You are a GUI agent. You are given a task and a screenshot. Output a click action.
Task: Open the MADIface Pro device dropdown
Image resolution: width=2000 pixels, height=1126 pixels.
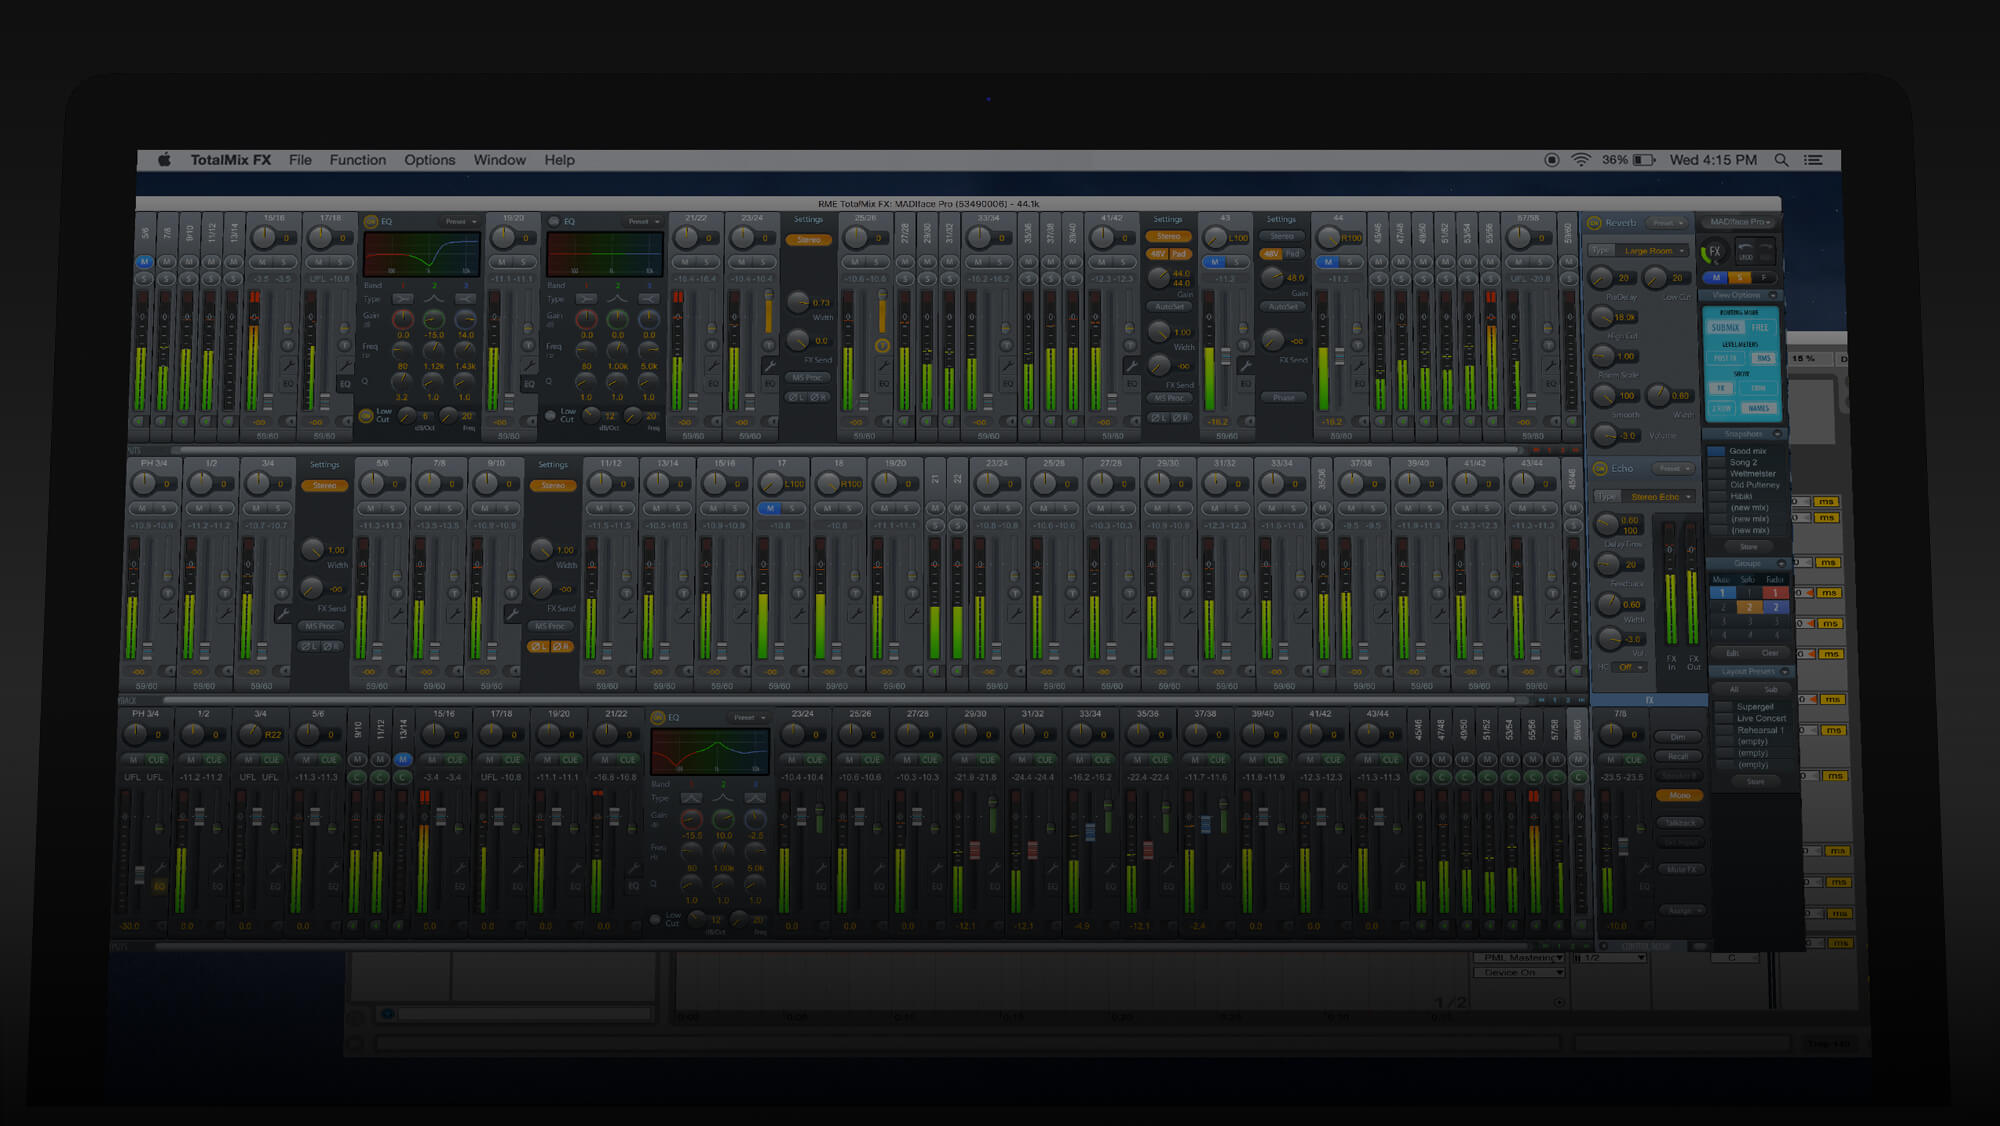click(1740, 222)
